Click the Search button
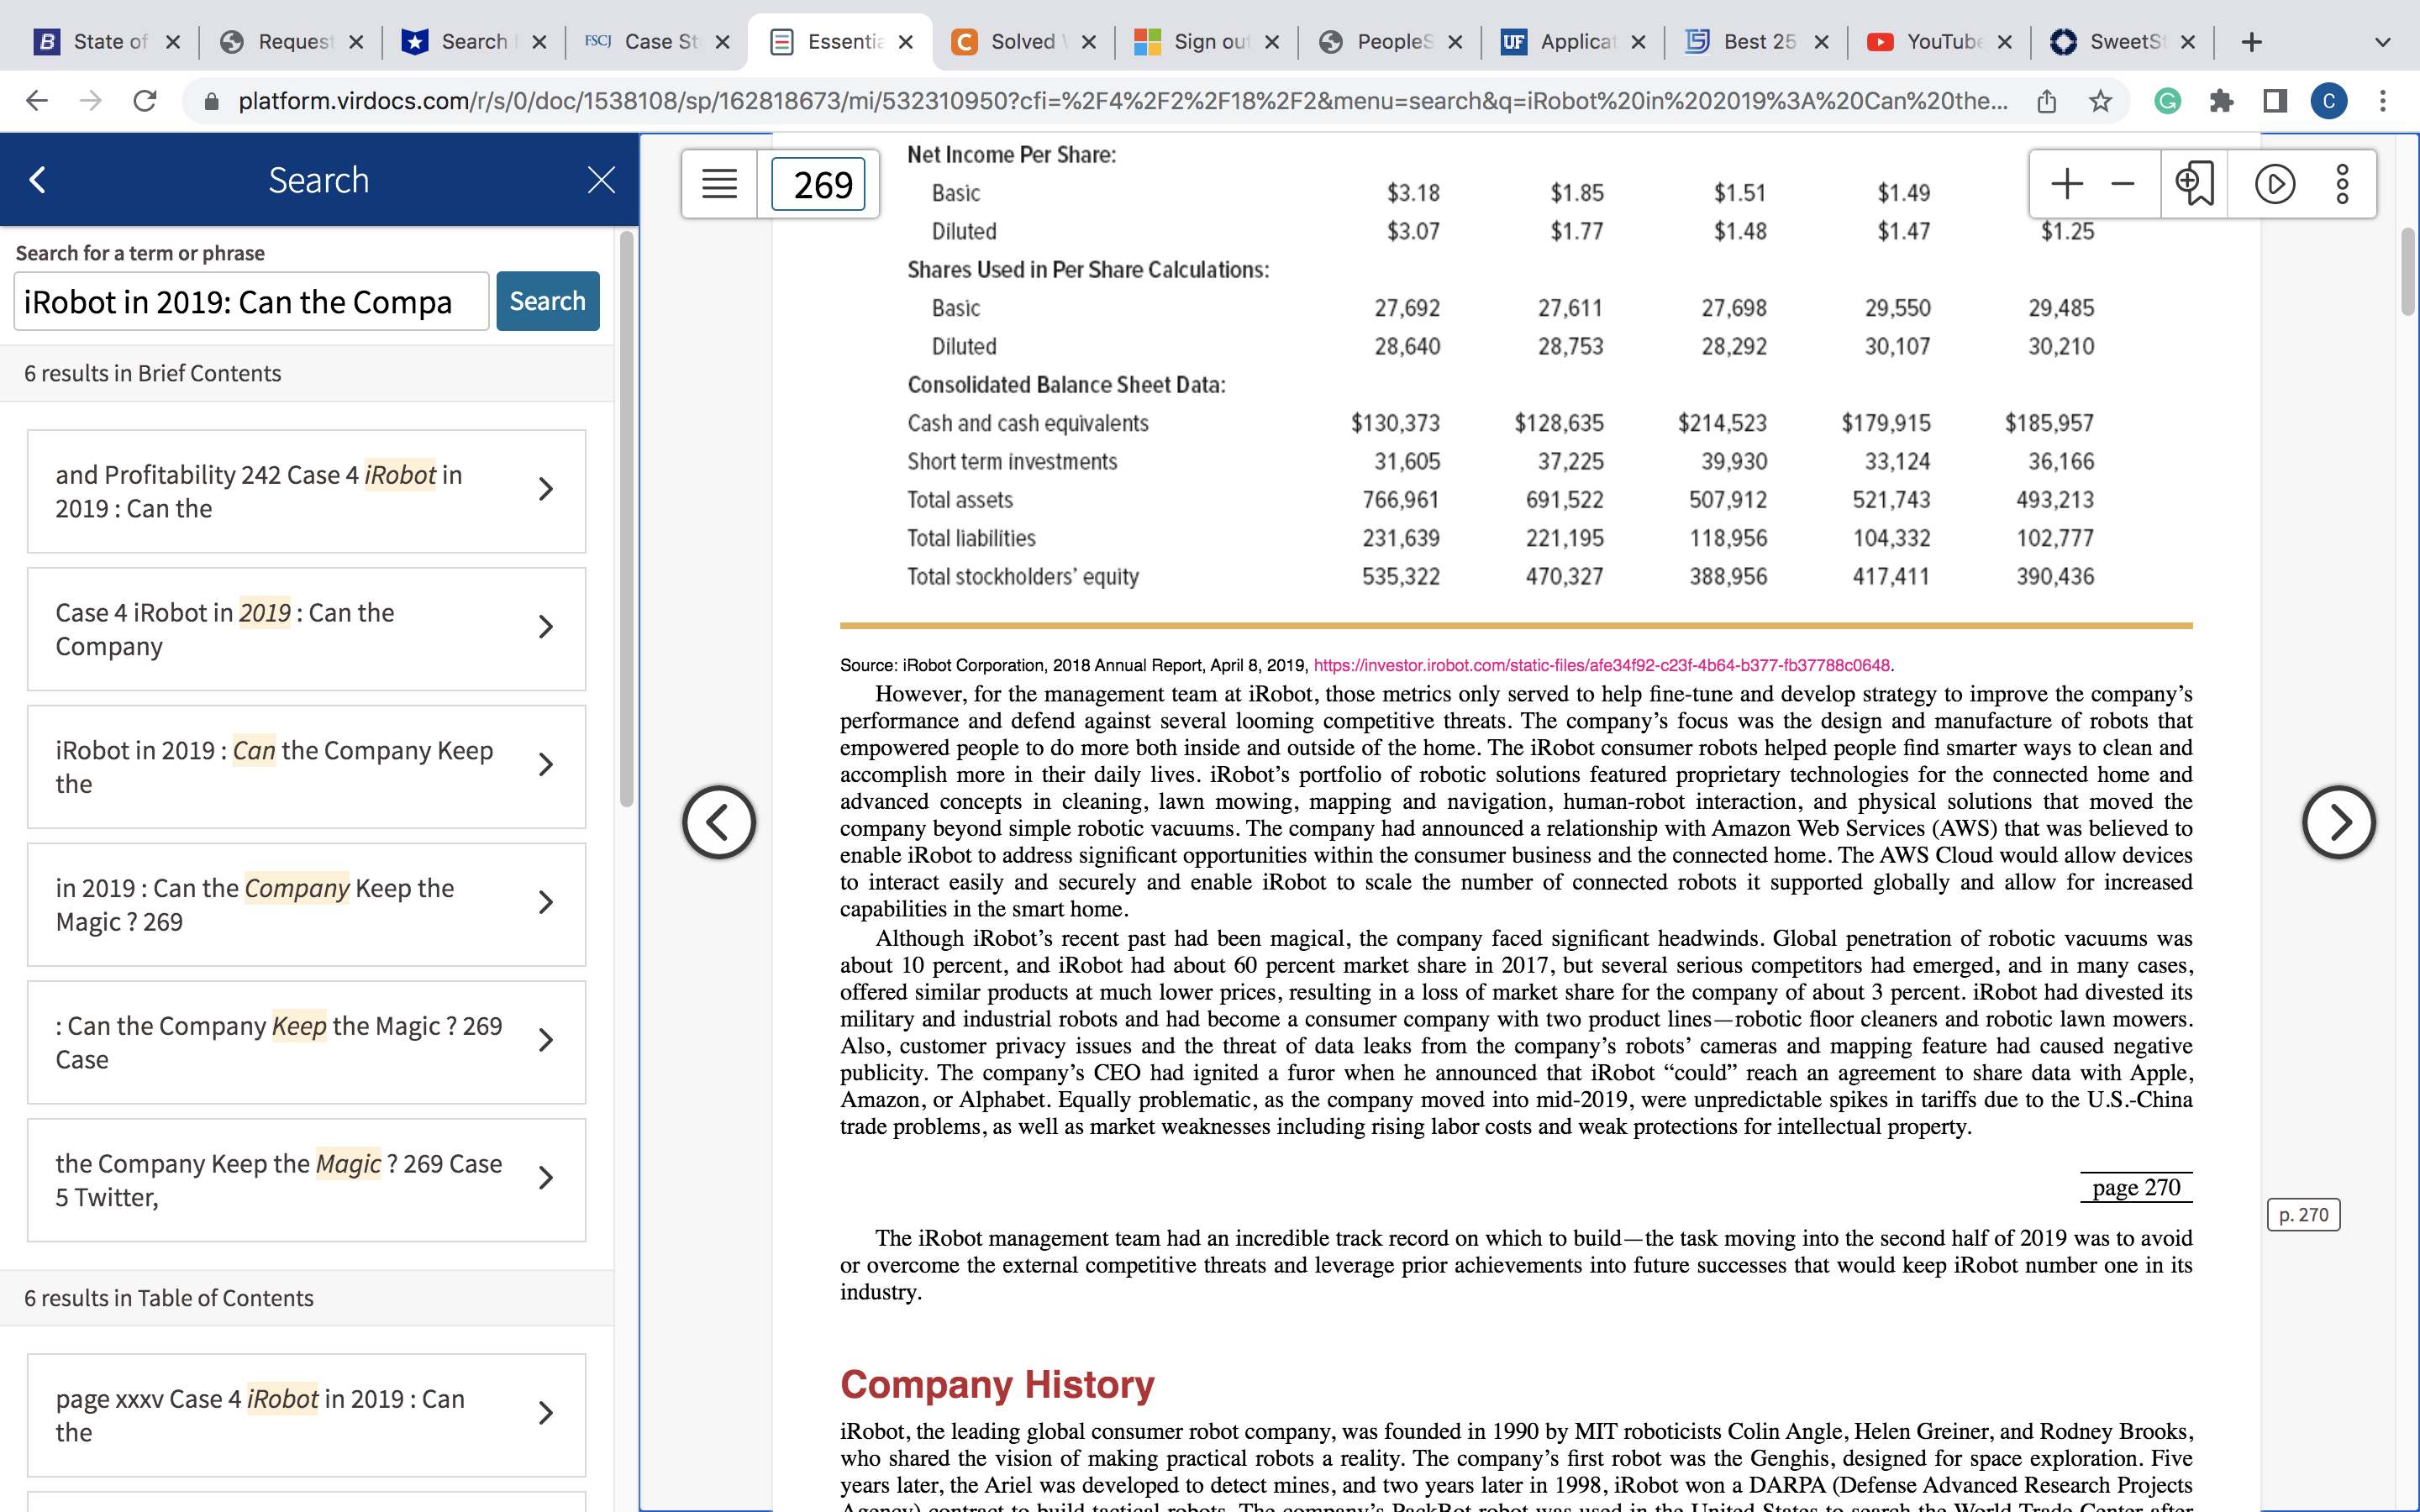Screen dimensions: 2420x1512 pos(547,301)
